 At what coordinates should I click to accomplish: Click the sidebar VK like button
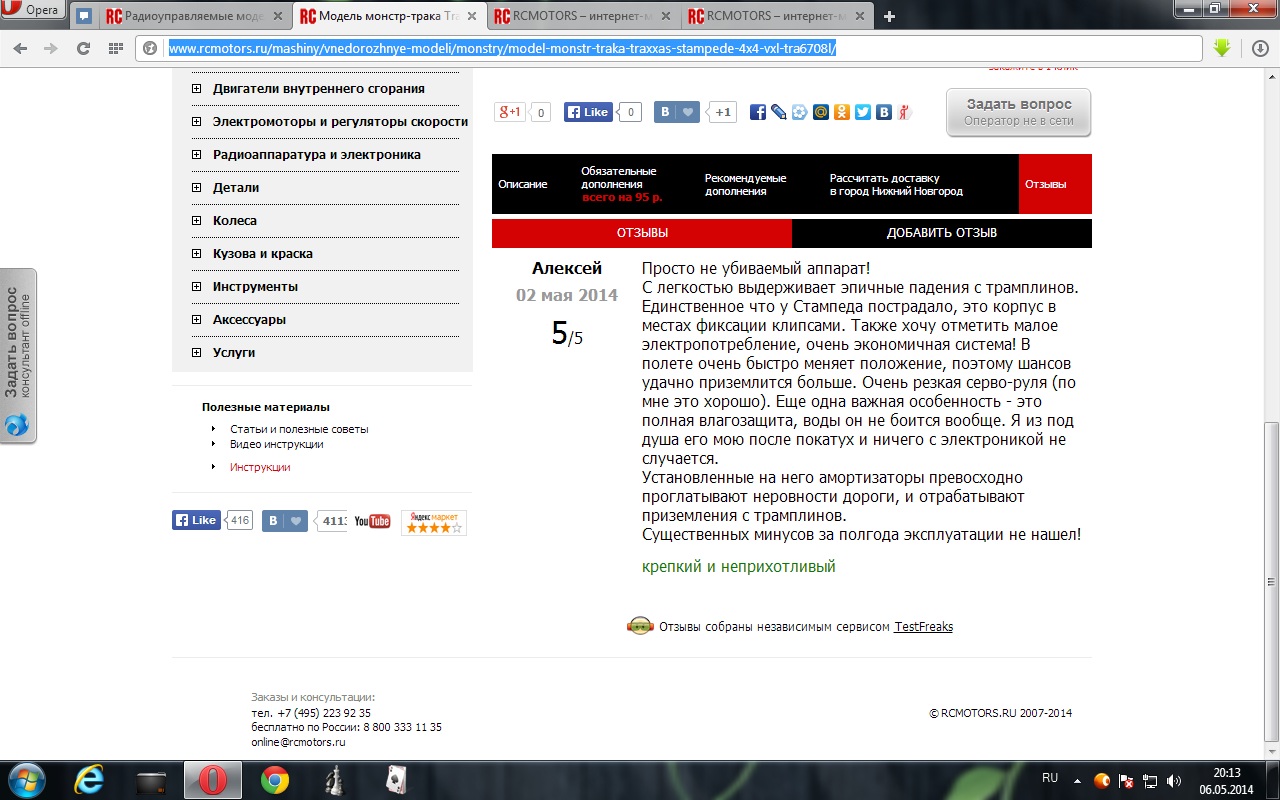click(x=285, y=521)
